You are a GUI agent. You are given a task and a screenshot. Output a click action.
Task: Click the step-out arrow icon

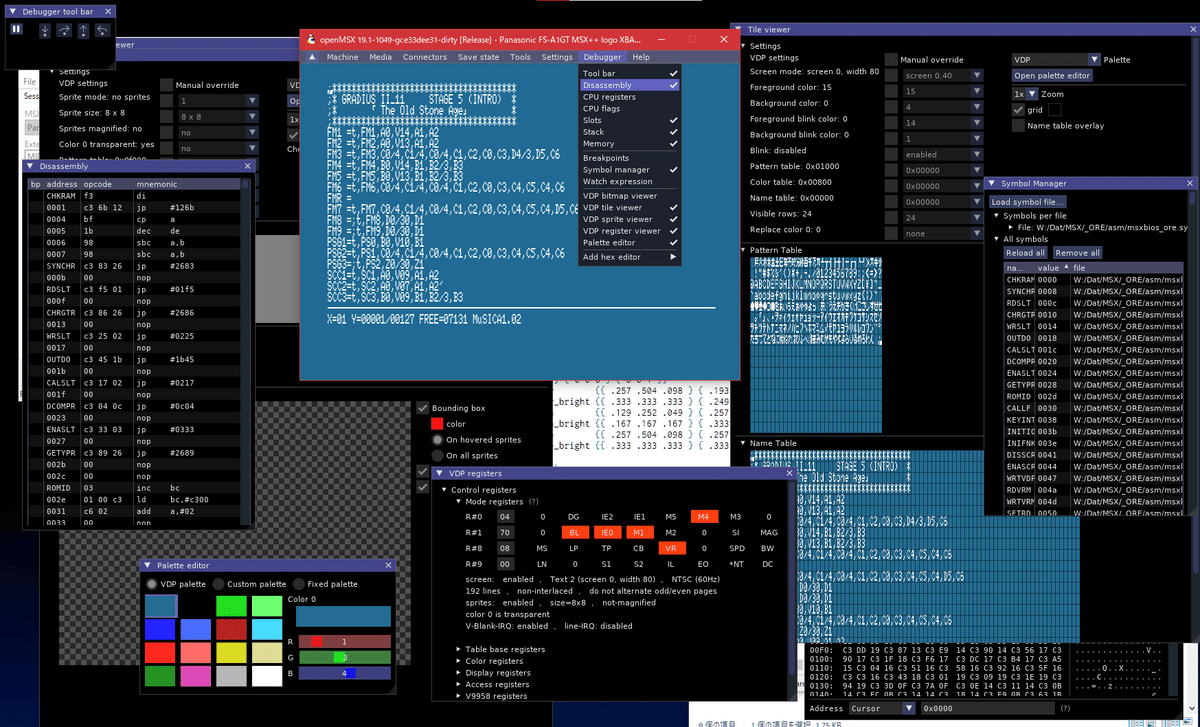83,30
